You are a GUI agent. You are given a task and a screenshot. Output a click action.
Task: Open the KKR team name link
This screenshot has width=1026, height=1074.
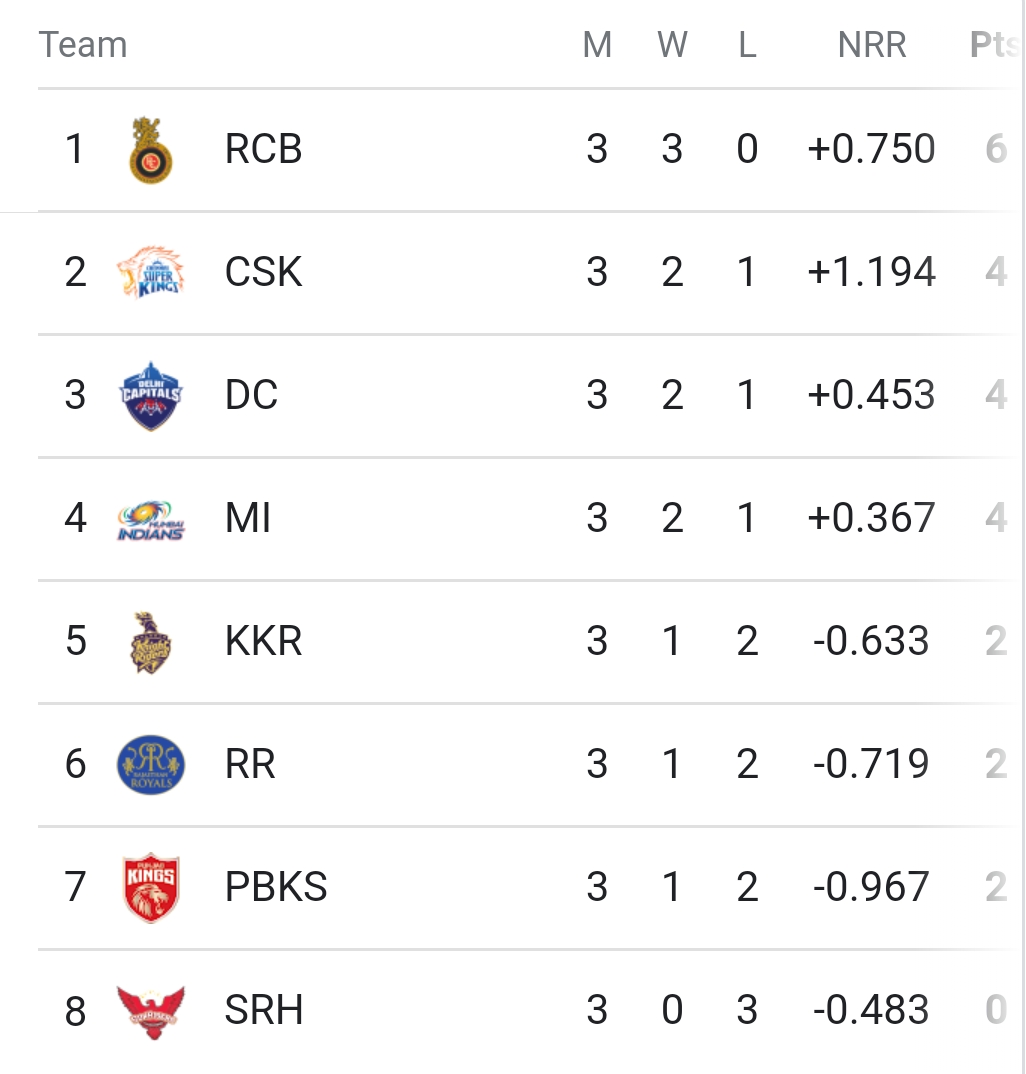(x=264, y=641)
